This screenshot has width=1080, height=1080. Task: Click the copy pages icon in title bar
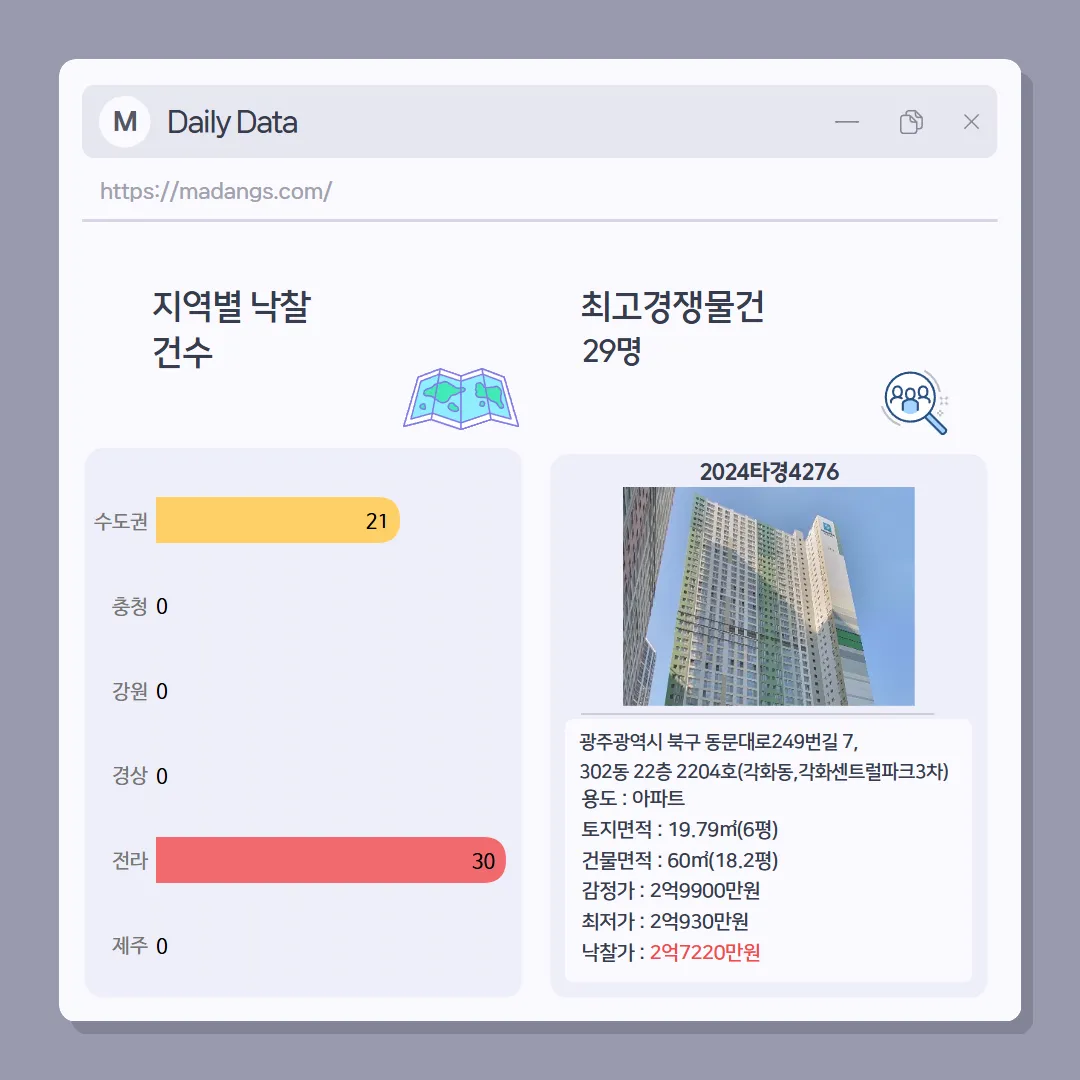(x=911, y=122)
